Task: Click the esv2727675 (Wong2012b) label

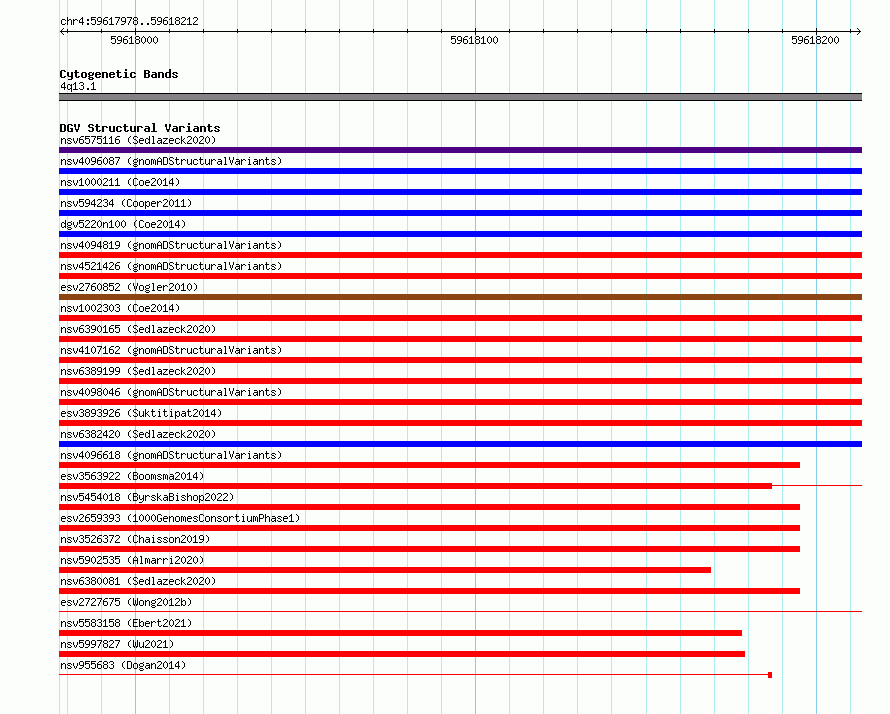Action: [x=126, y=602]
